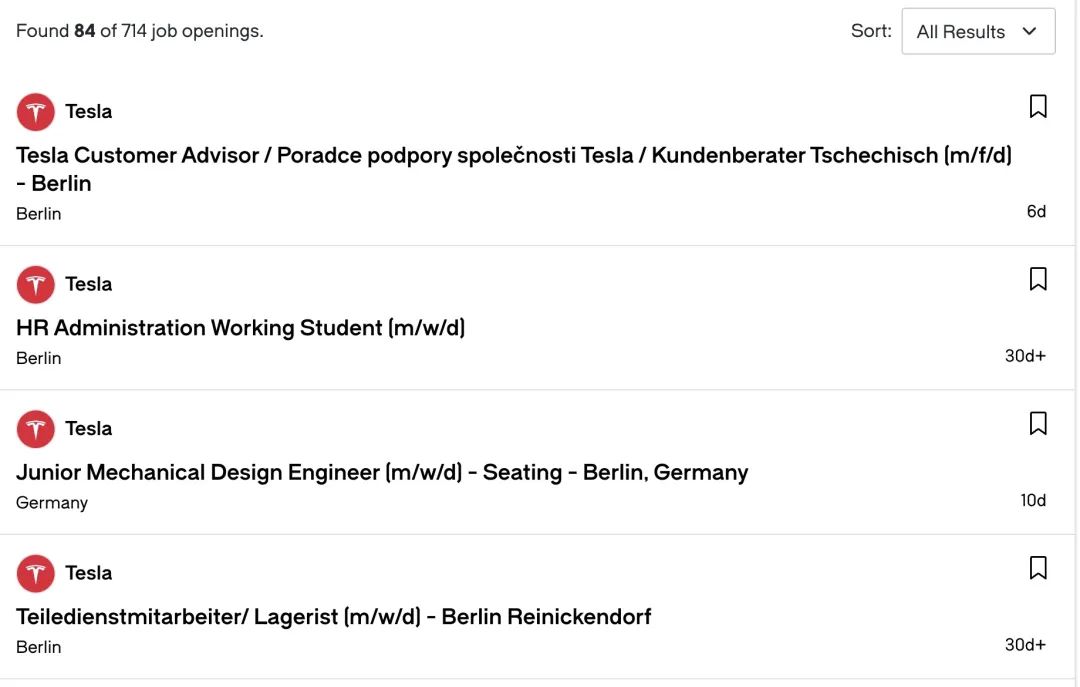
Task: Click the Germany location under Junior Mechanical job
Action: click(x=52, y=503)
